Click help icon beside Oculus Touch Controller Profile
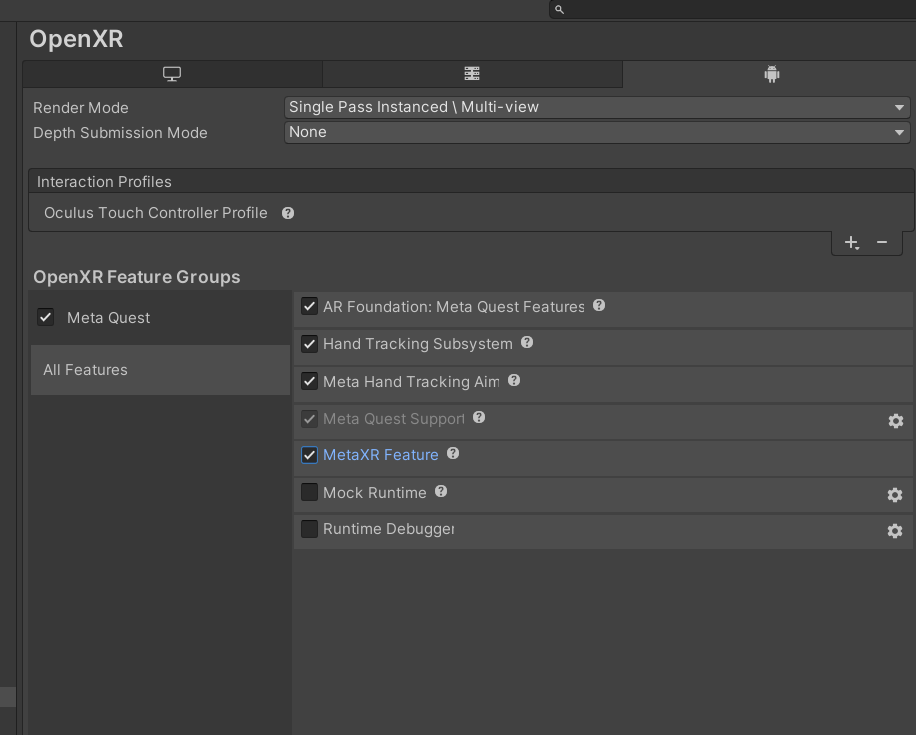The height and width of the screenshot is (735, 916). (288, 213)
